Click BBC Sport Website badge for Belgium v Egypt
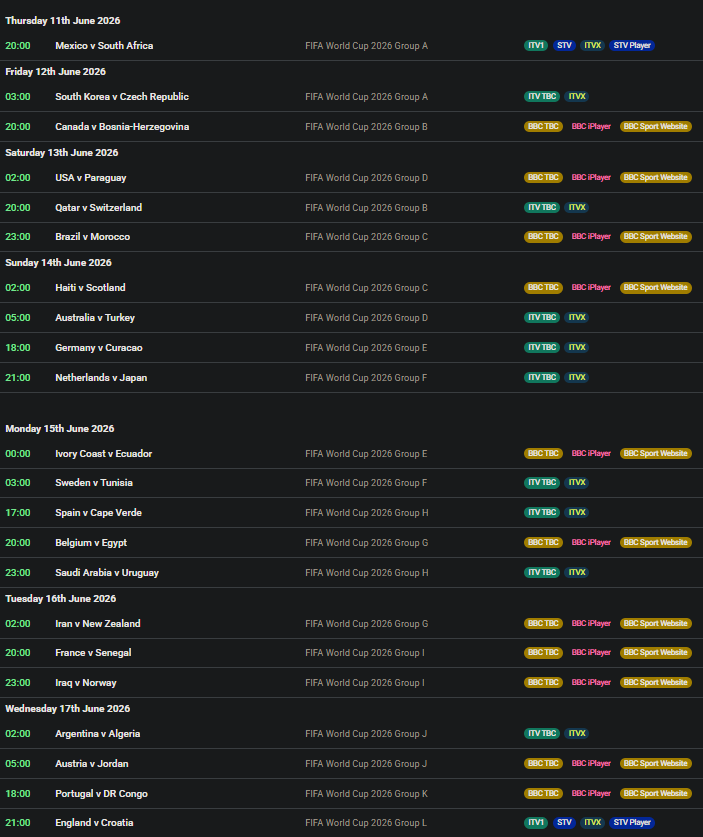Screen dimensions: 703x837 point(655,542)
